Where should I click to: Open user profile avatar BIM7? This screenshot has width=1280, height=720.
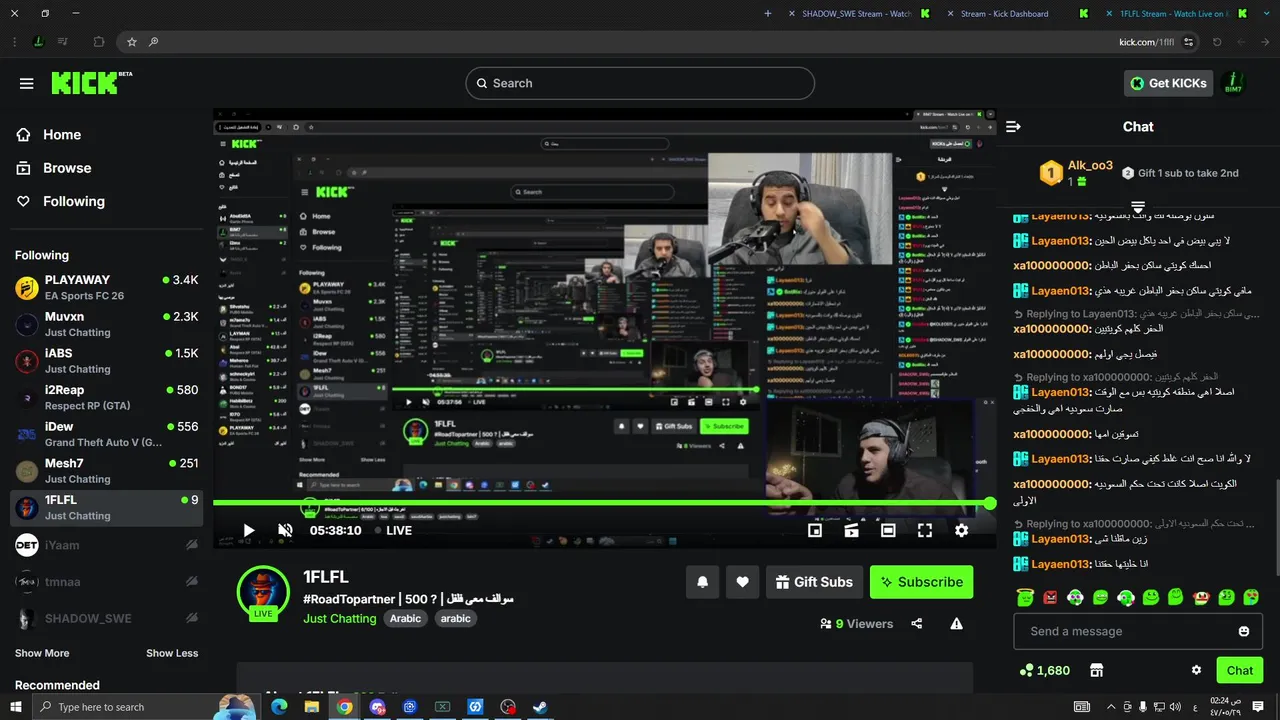pos(1233,83)
